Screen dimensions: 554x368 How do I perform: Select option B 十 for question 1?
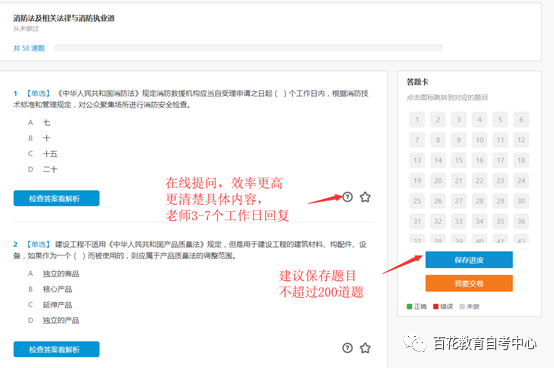click(x=39, y=138)
